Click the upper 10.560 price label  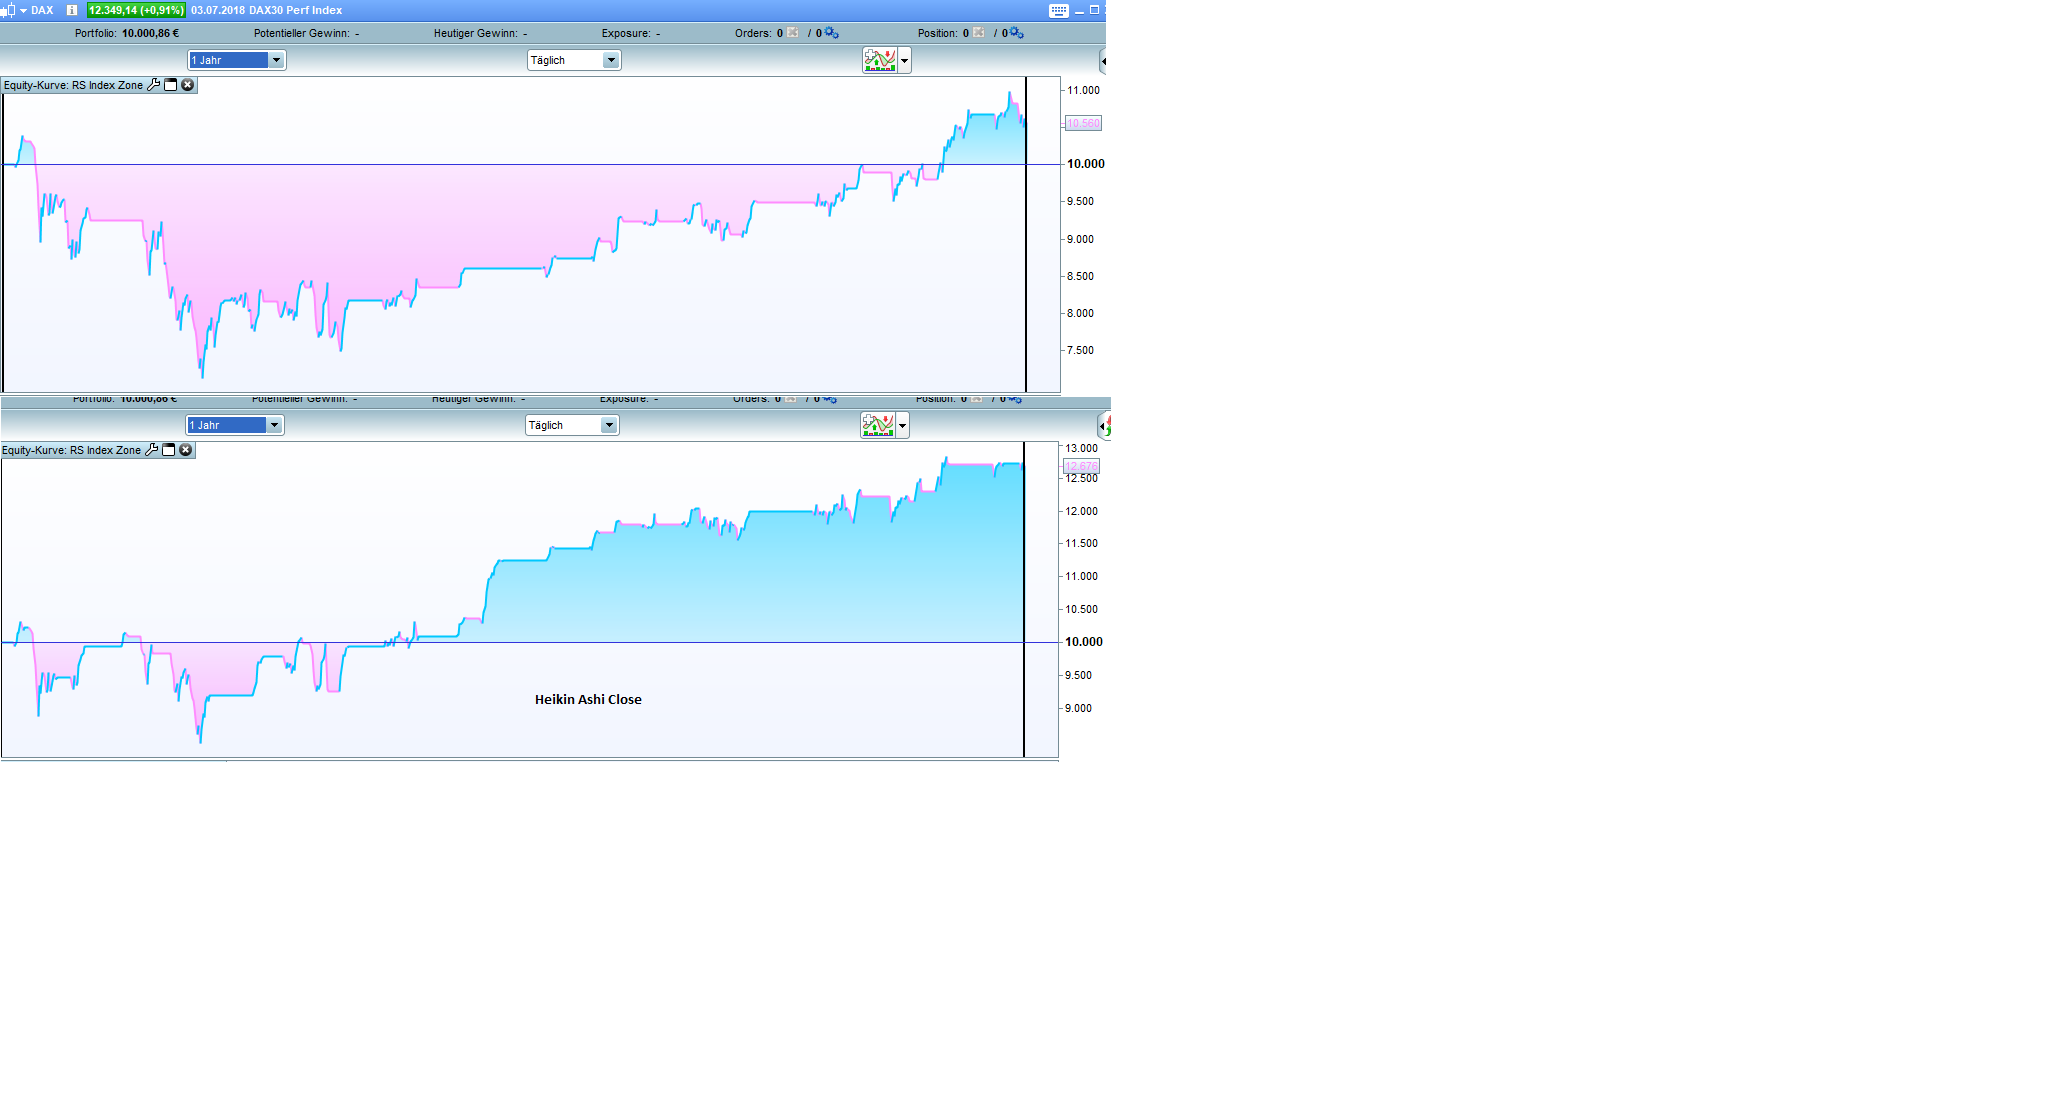(1083, 123)
